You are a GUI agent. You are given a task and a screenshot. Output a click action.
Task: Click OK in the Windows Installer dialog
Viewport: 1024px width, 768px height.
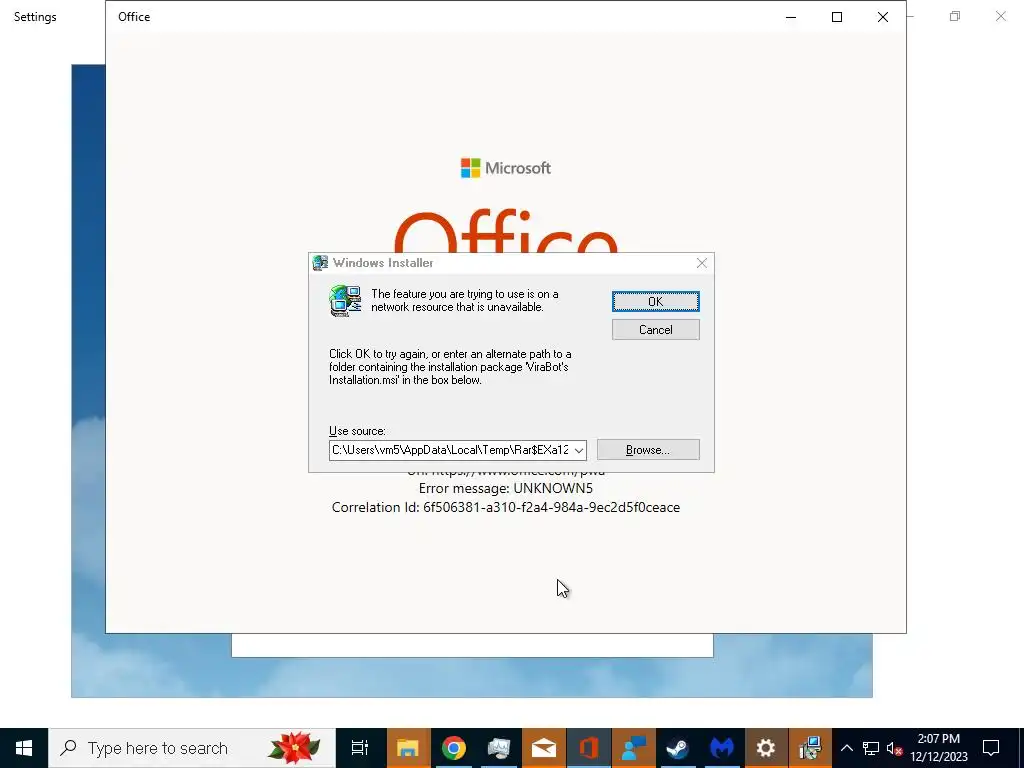click(656, 302)
